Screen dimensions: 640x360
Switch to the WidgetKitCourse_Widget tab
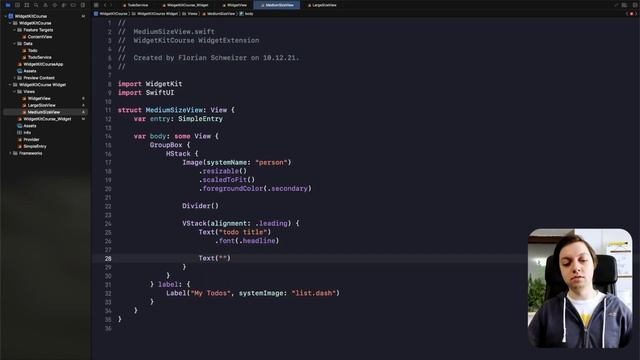185,5
